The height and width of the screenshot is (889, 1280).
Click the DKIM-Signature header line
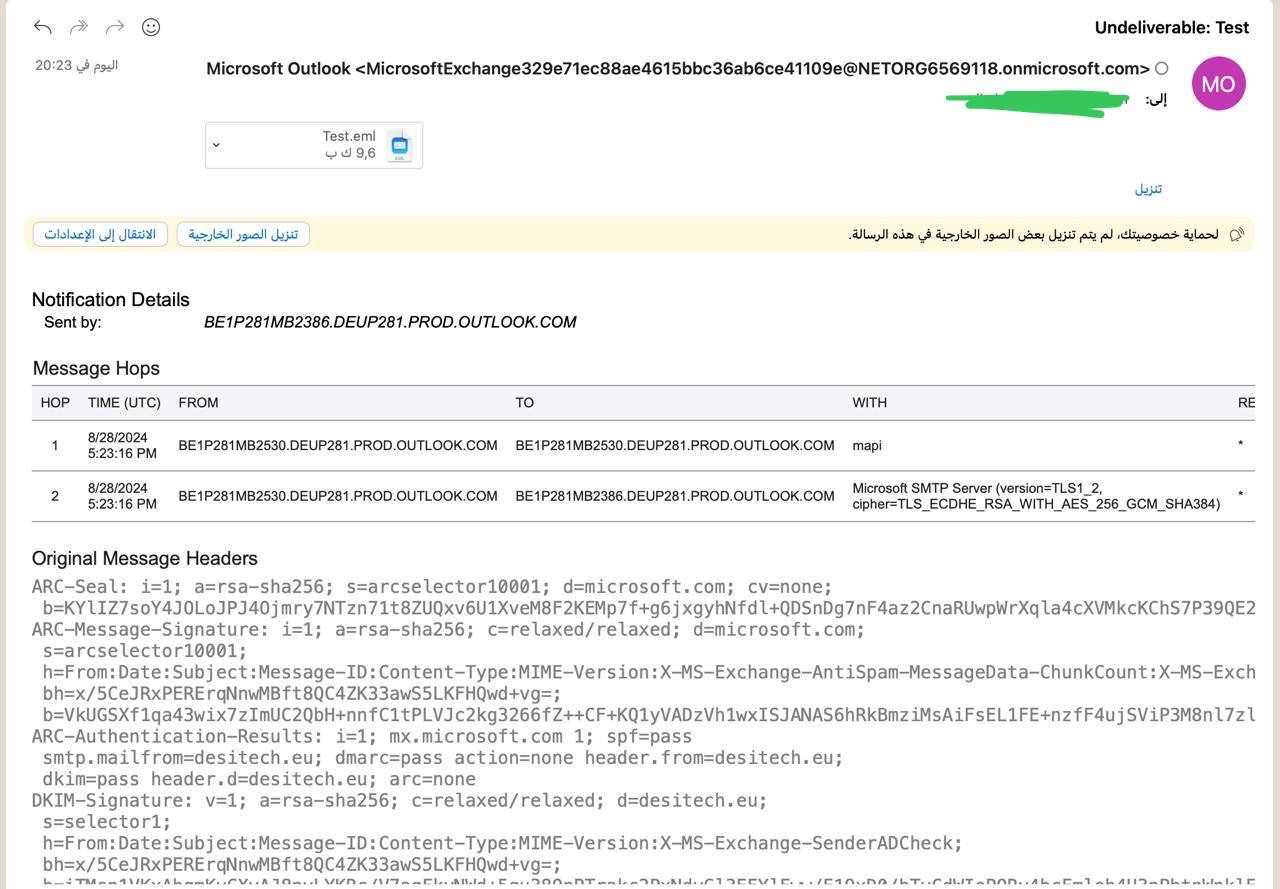click(x=400, y=801)
